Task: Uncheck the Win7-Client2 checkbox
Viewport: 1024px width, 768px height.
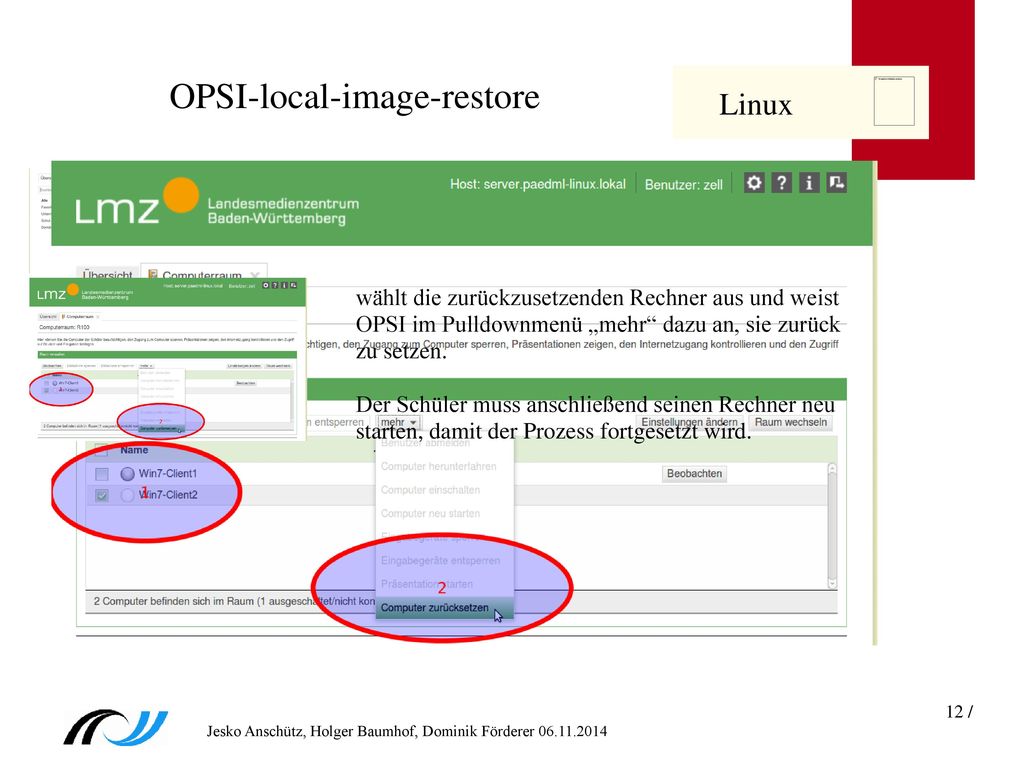Action: click(x=102, y=495)
